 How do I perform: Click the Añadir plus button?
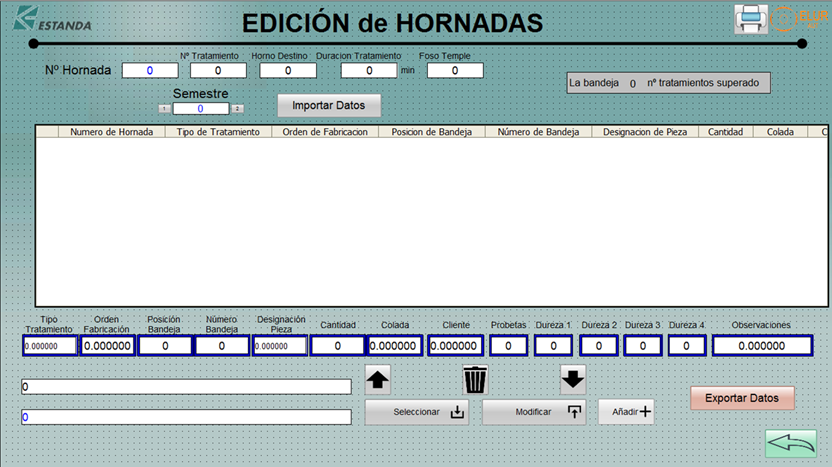tap(626, 411)
